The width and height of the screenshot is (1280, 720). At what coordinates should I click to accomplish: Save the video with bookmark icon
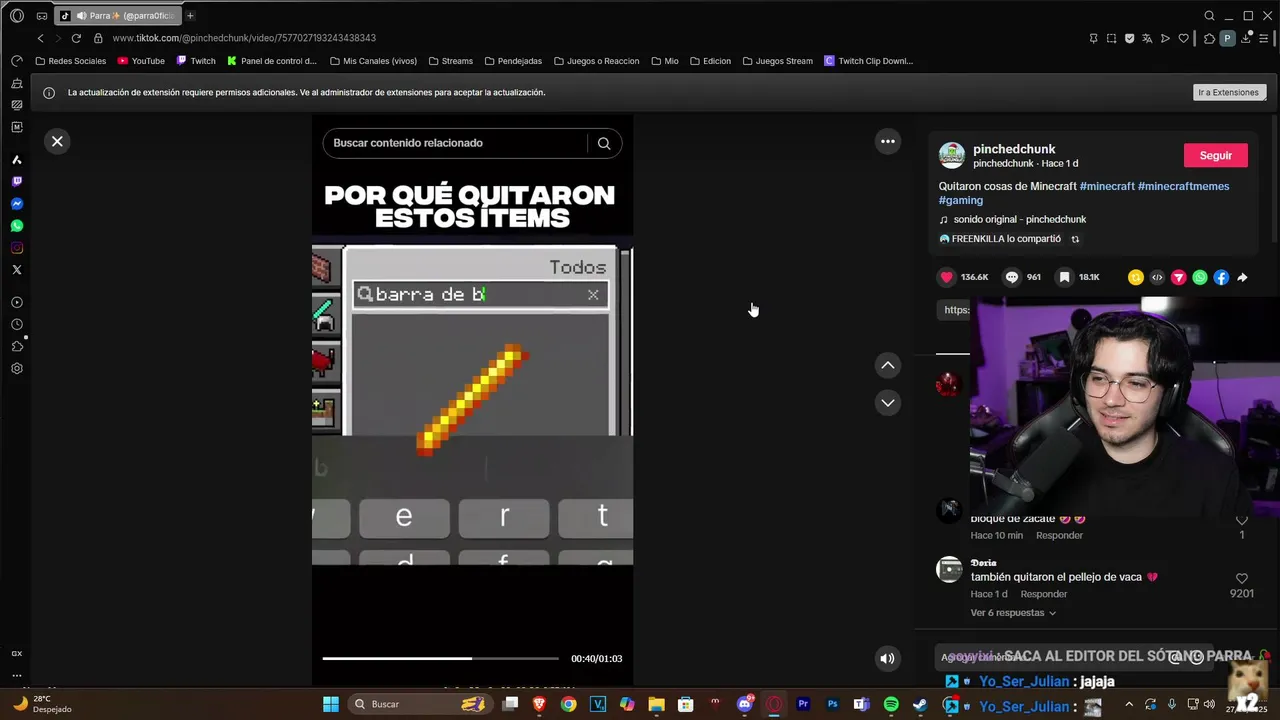[x=1065, y=277]
